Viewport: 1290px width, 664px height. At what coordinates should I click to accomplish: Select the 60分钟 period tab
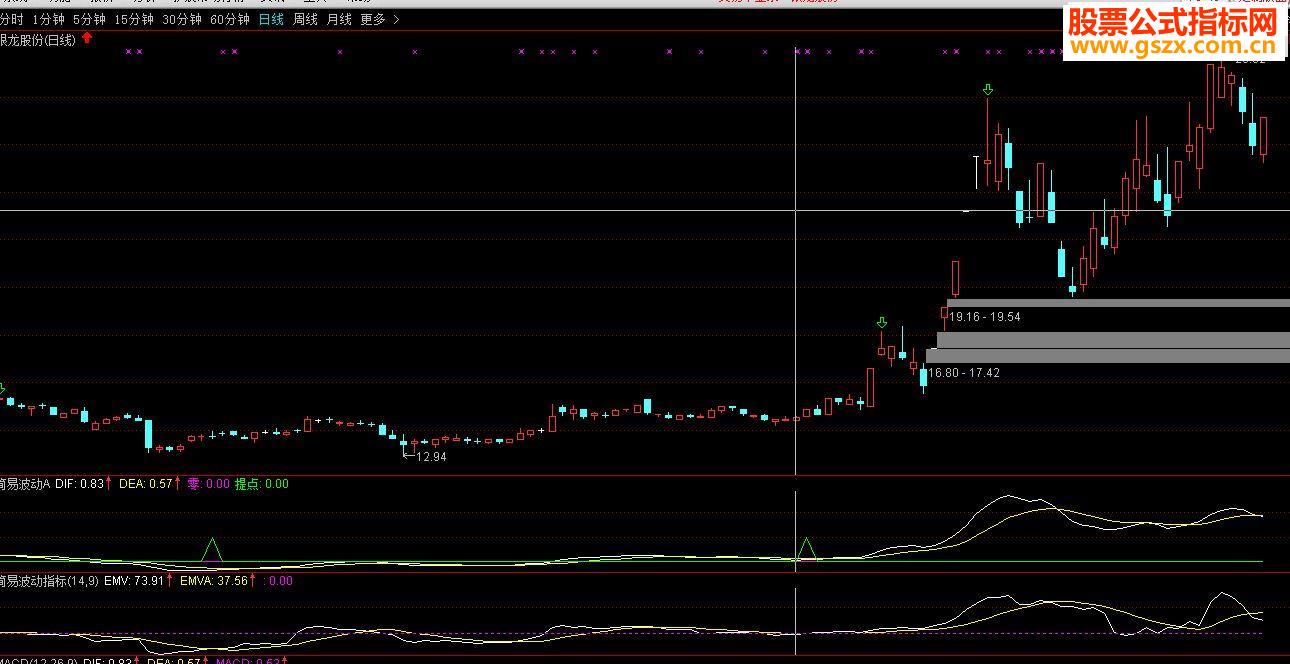pos(230,19)
